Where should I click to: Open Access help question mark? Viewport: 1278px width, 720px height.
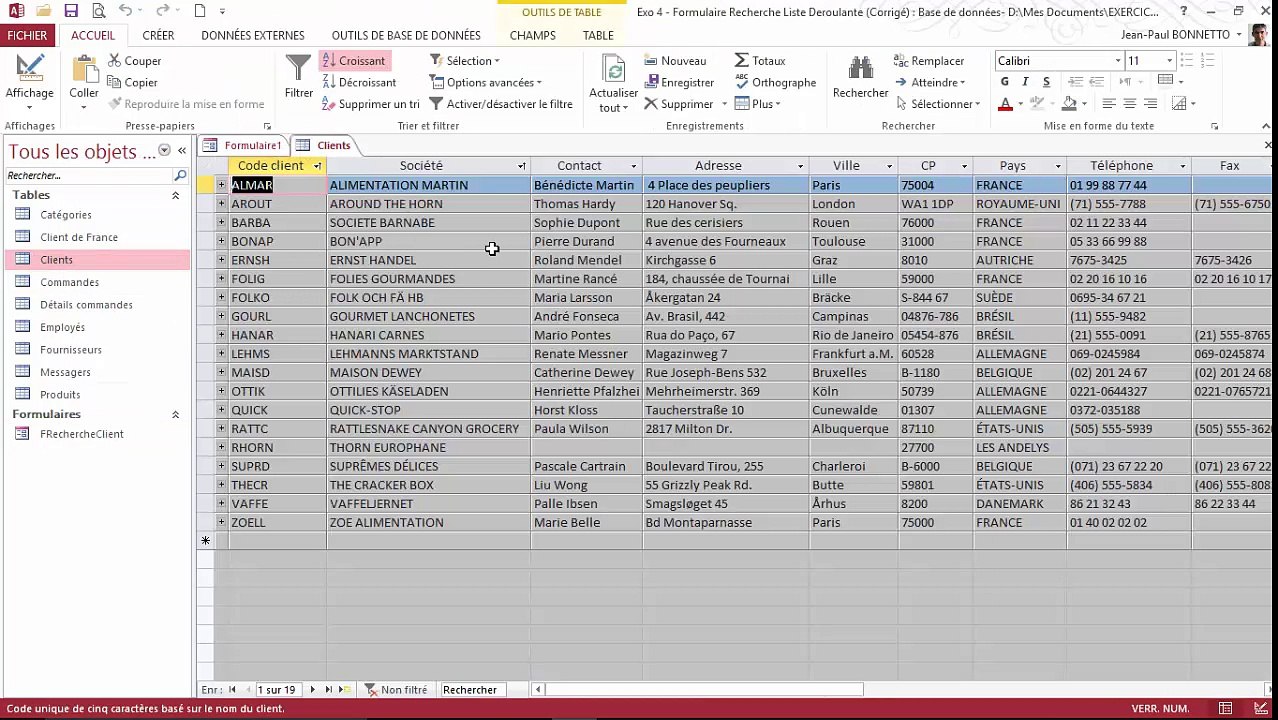click(1184, 12)
